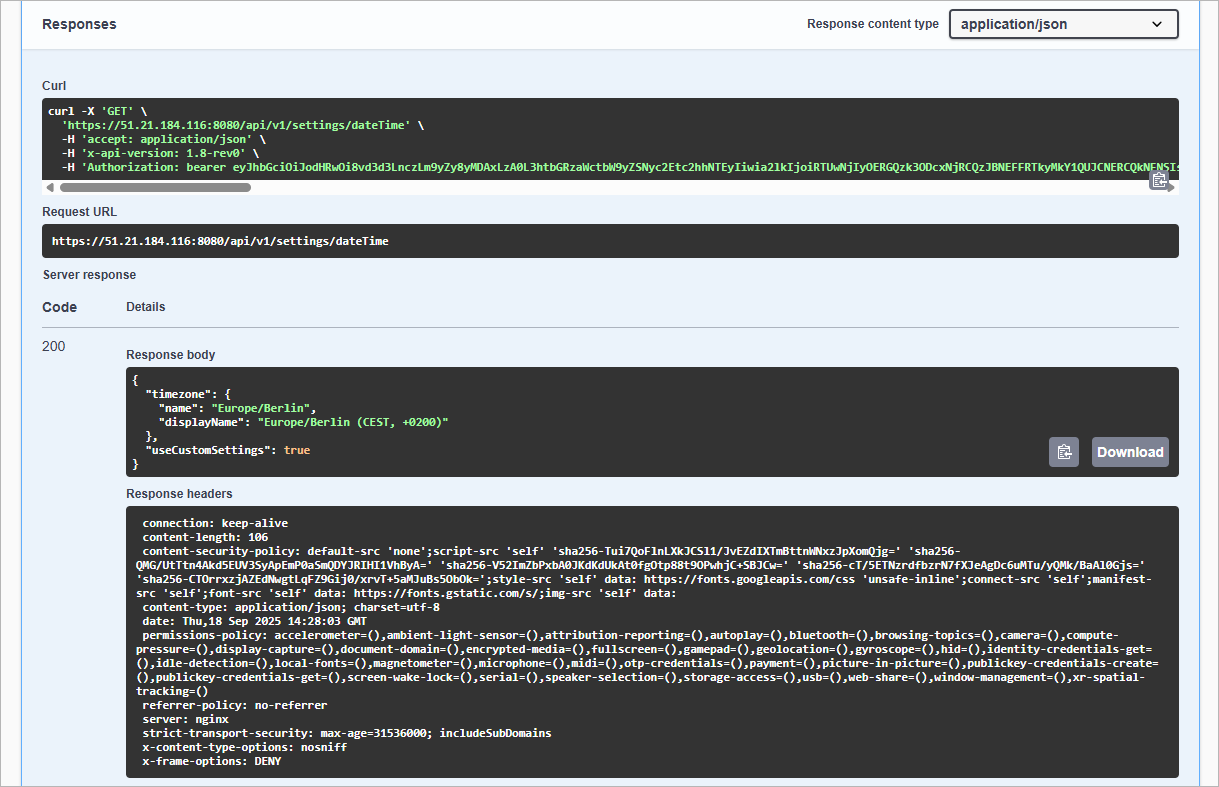This screenshot has width=1219, height=787.
Task: Click the x-frame-options DENY header line
Action: coord(212,761)
